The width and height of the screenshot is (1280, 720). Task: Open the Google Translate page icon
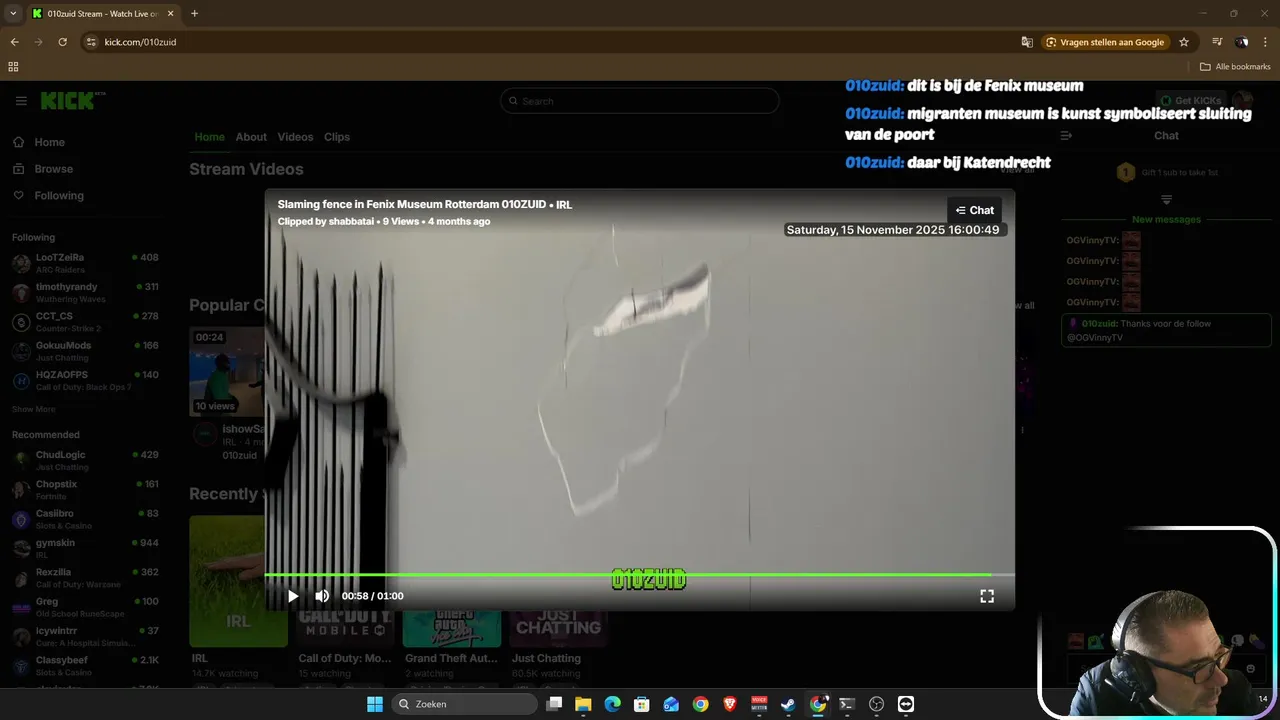[1027, 42]
